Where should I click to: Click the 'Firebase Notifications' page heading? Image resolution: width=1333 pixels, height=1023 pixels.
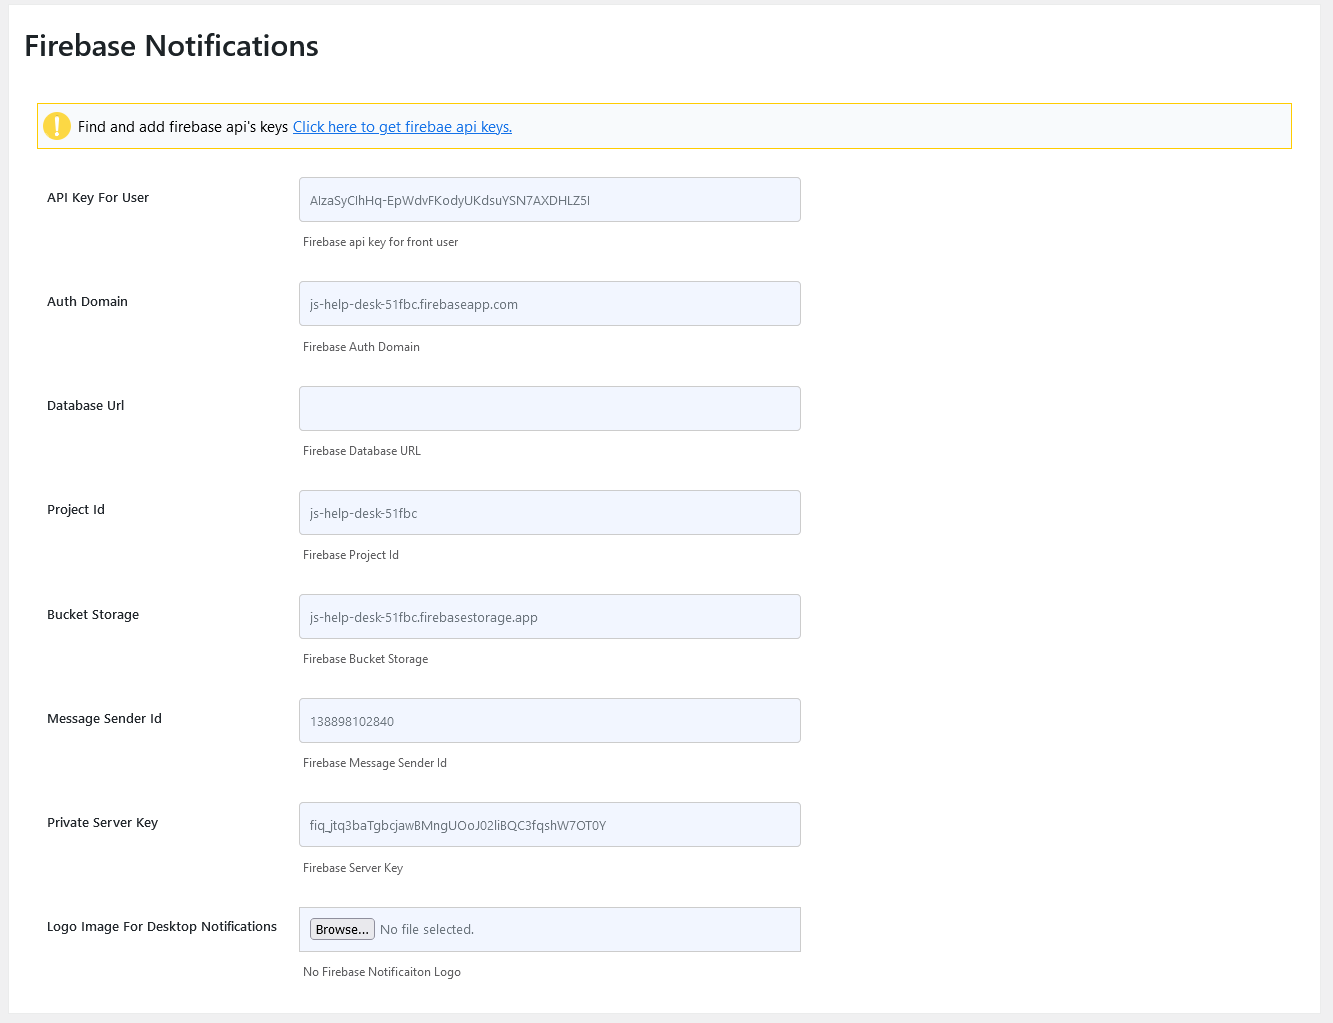click(171, 46)
